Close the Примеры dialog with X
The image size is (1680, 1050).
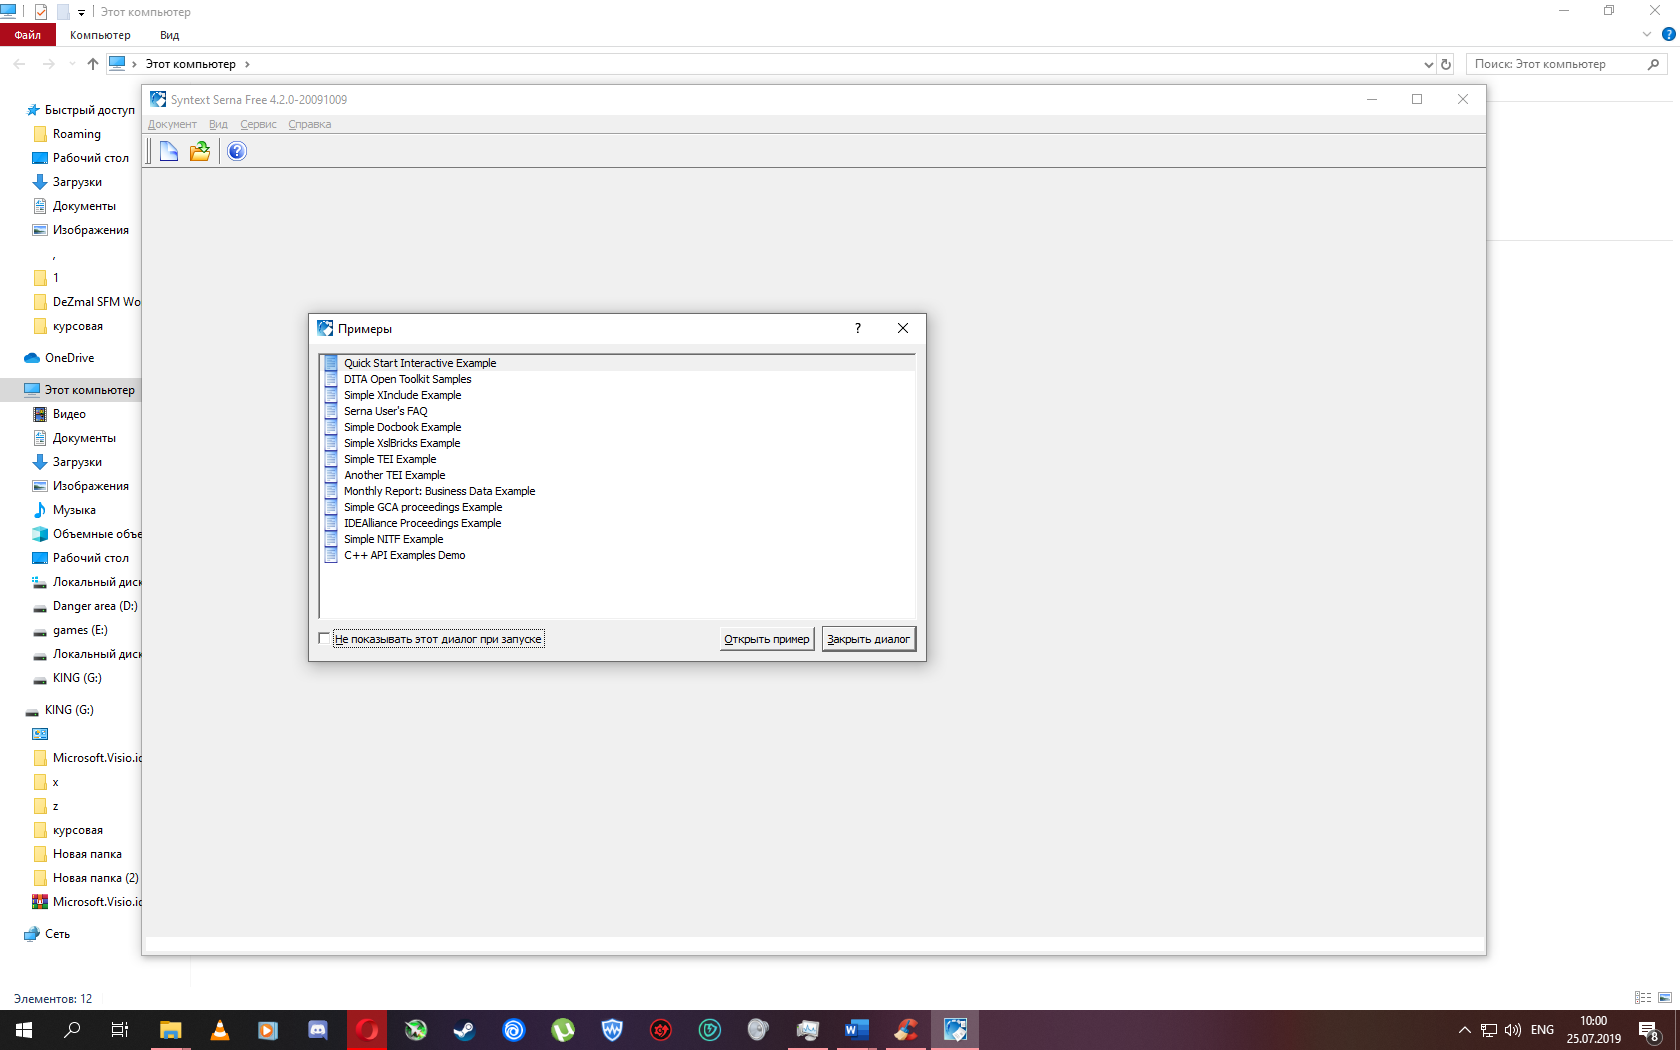(x=903, y=328)
